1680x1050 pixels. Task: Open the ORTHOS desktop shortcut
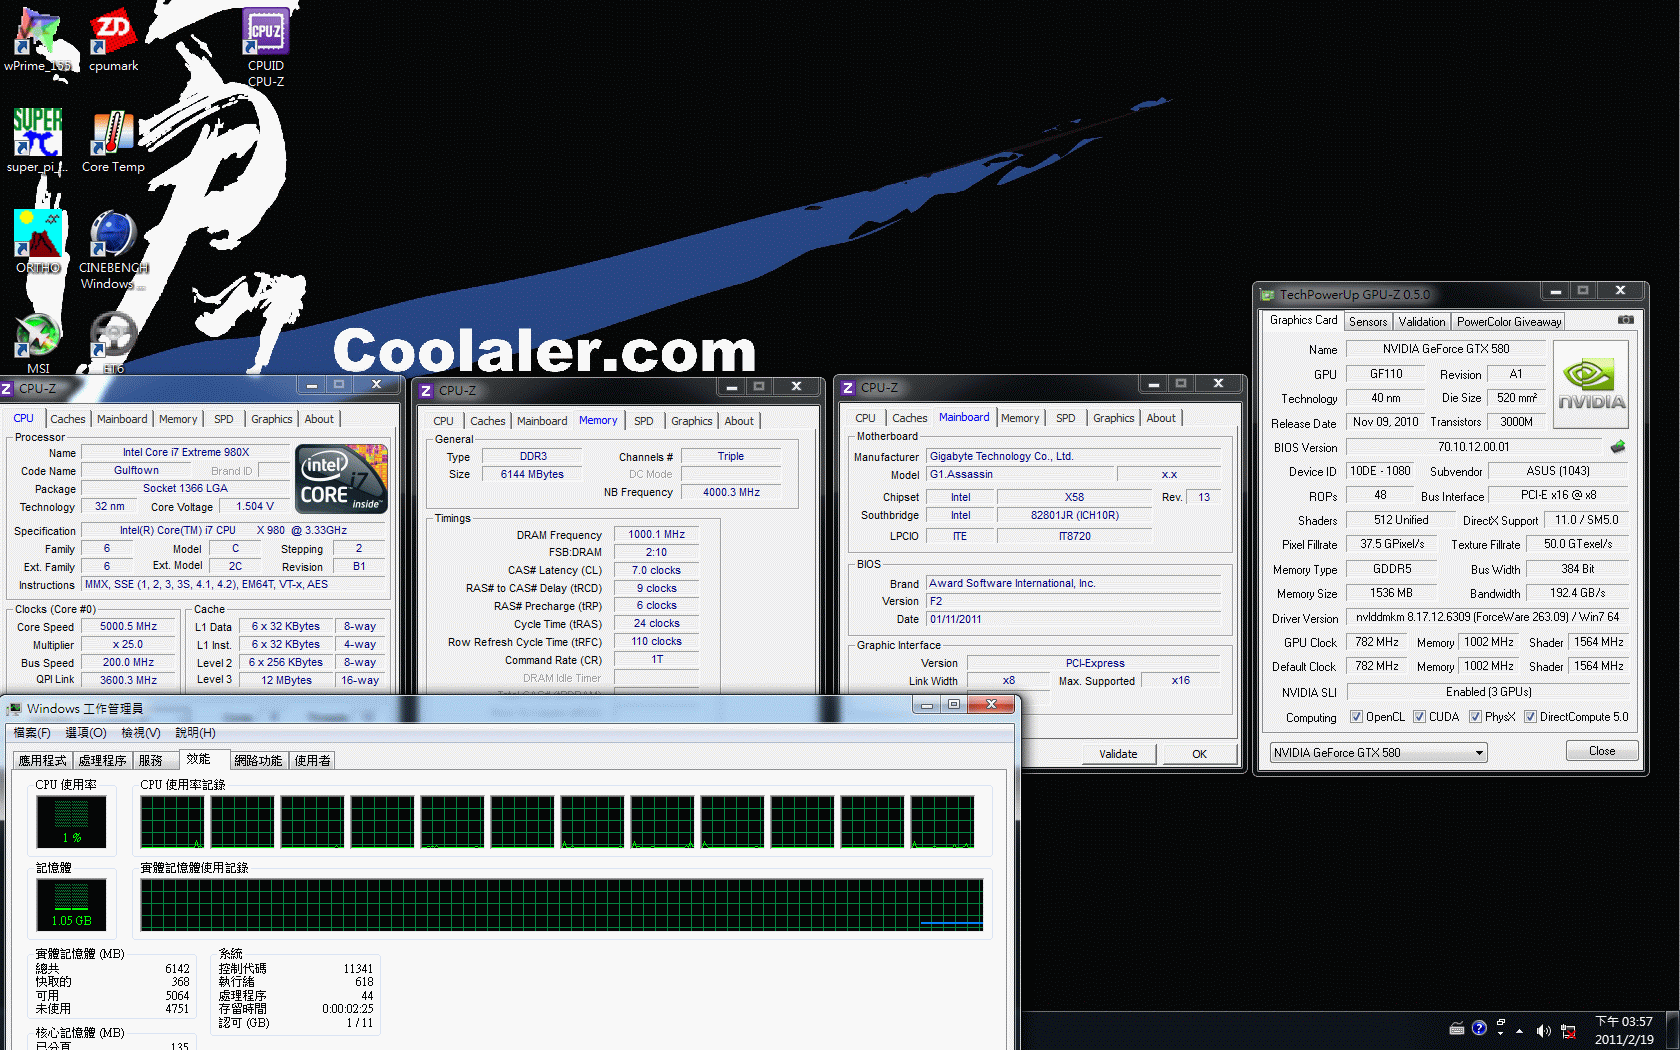pos(38,241)
